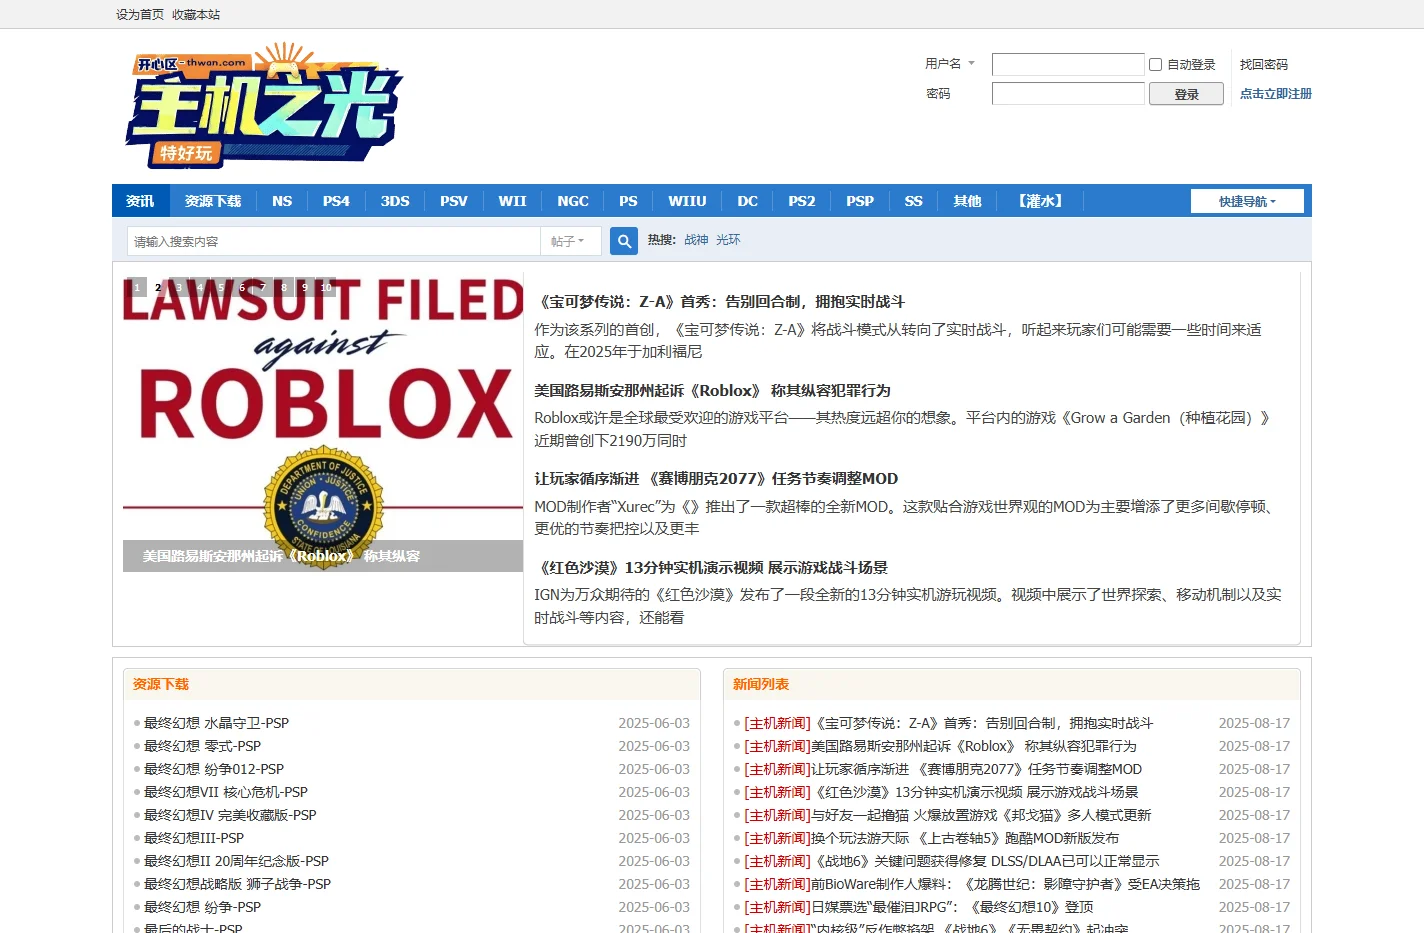1424x933 pixels.
Task: Focus the username input field
Action: [x=1068, y=64]
